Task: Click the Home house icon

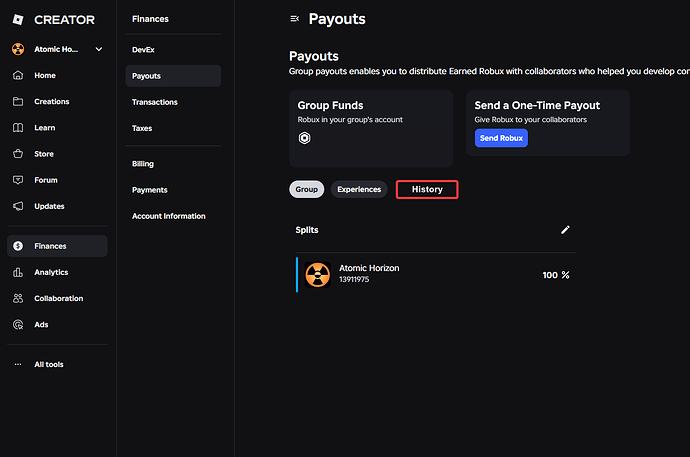Action: click(18, 75)
